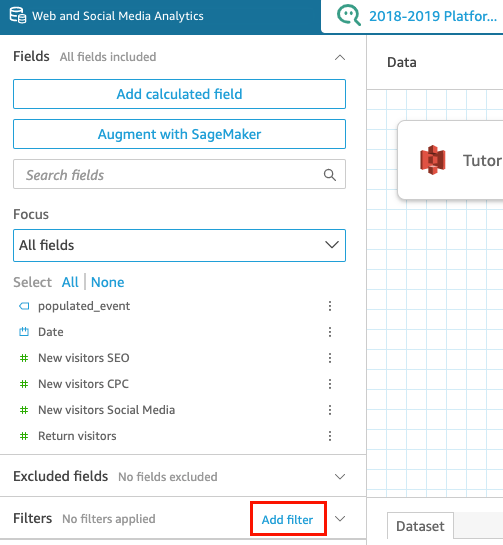Click the string type icon of populated_event

(24, 306)
